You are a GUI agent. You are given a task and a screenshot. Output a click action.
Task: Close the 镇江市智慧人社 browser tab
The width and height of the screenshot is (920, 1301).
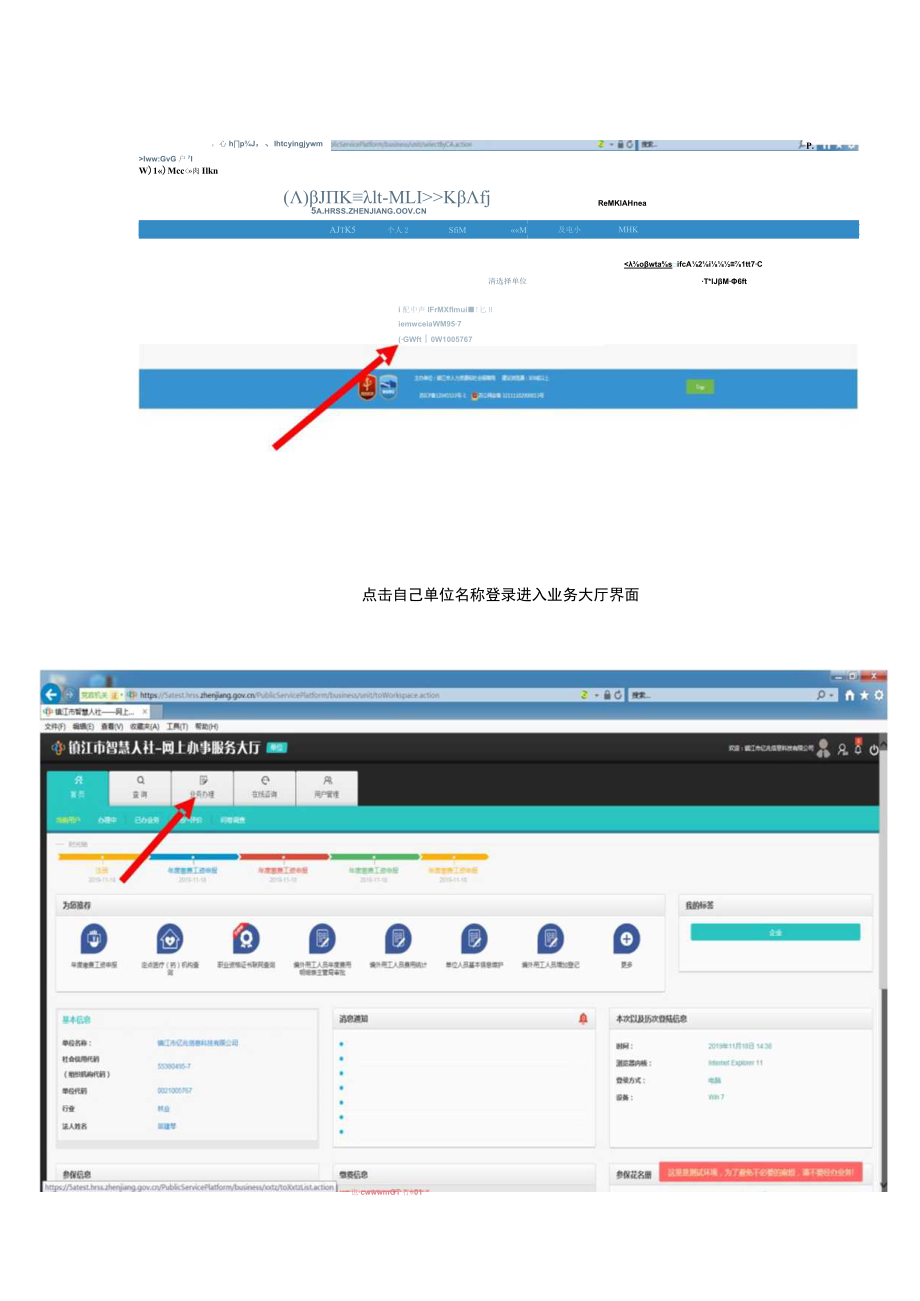(144, 711)
